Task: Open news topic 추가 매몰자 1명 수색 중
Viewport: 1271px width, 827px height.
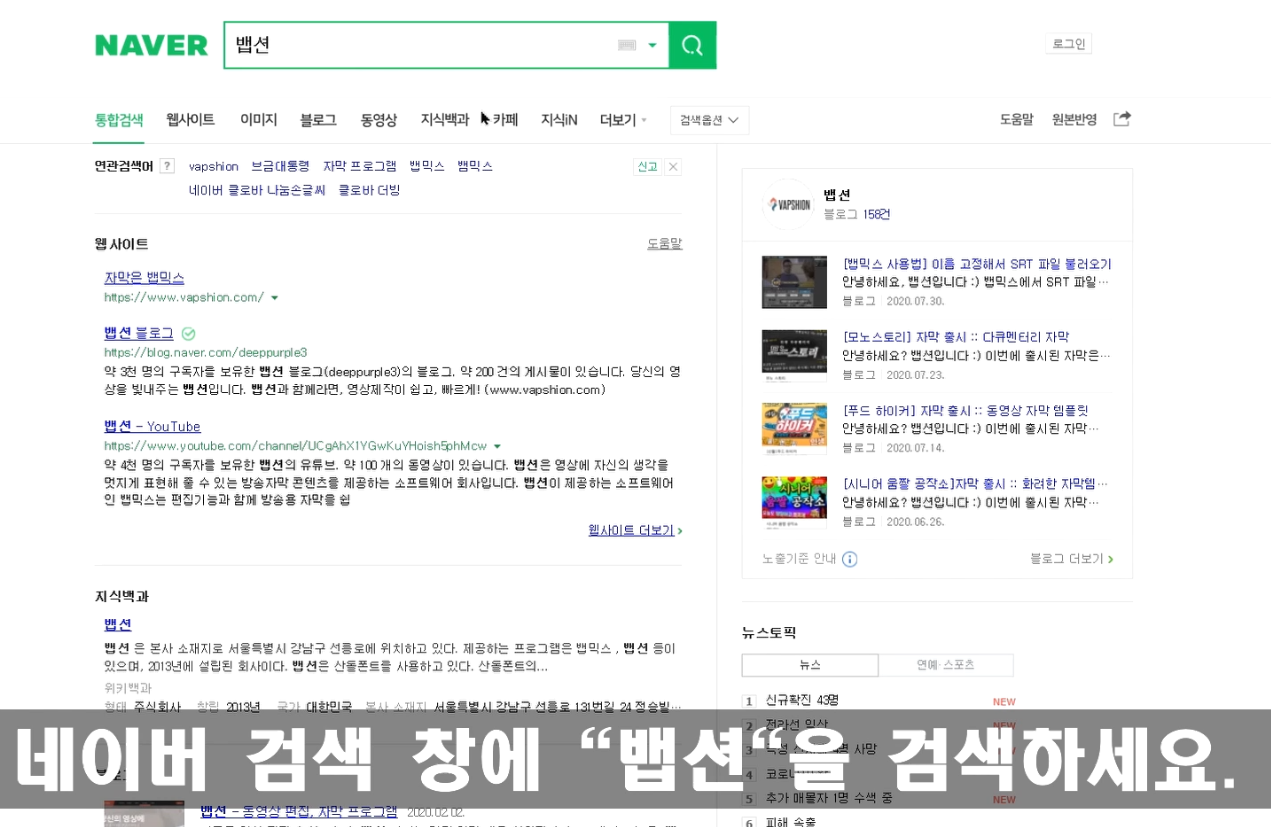Action: point(829,798)
